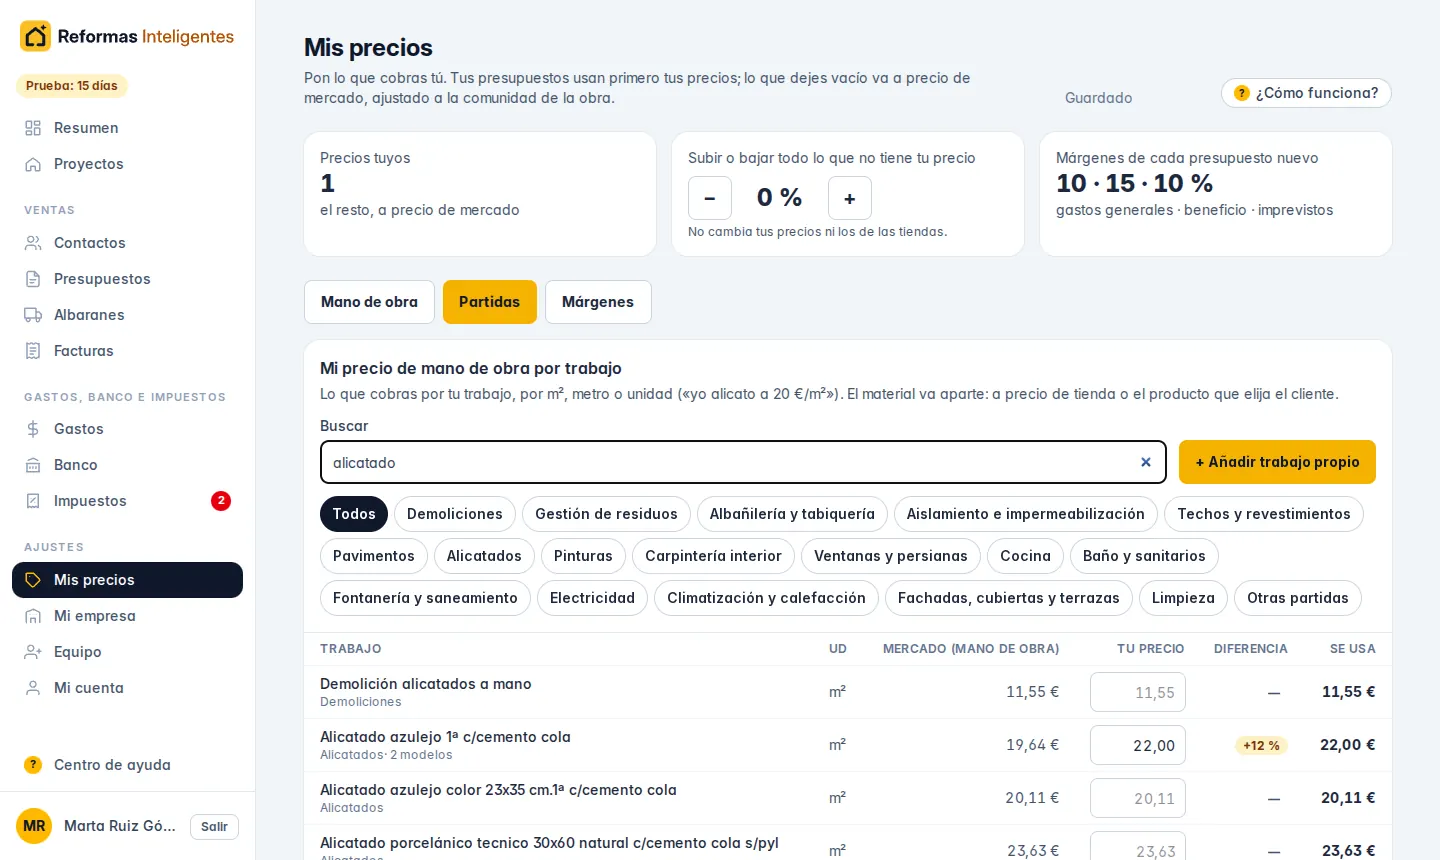This screenshot has width=1440, height=860.
Task: Open Mi empresa via its building icon
Action: coord(33,616)
